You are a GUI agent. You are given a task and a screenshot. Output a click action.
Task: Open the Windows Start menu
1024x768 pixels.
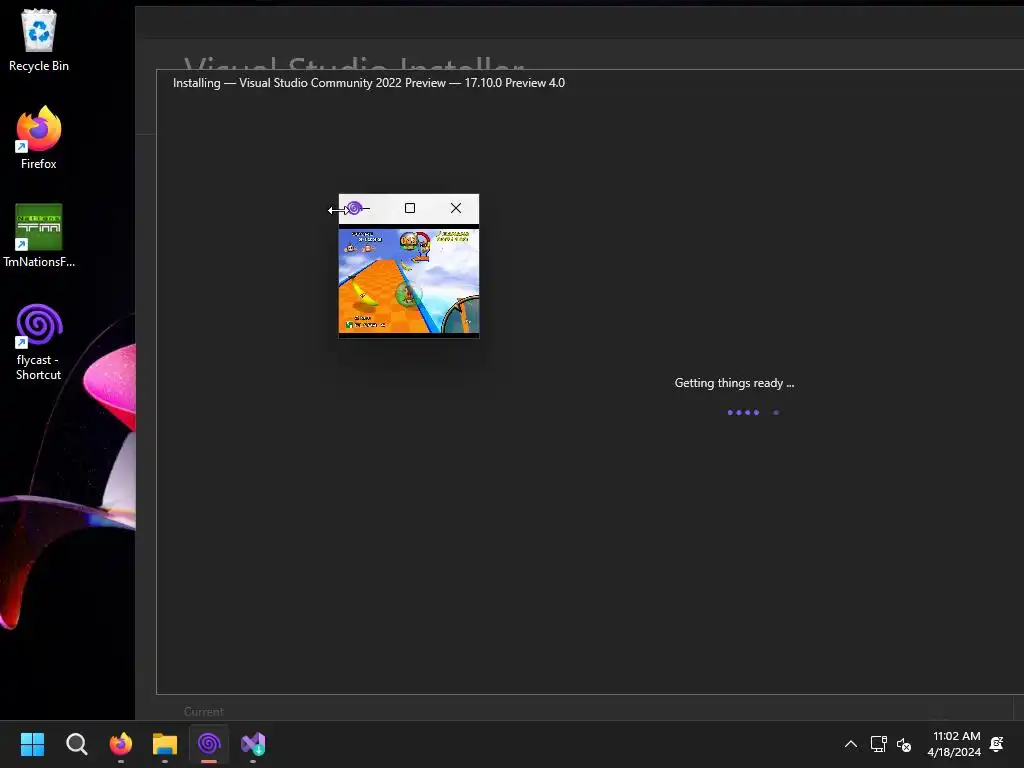[32, 744]
